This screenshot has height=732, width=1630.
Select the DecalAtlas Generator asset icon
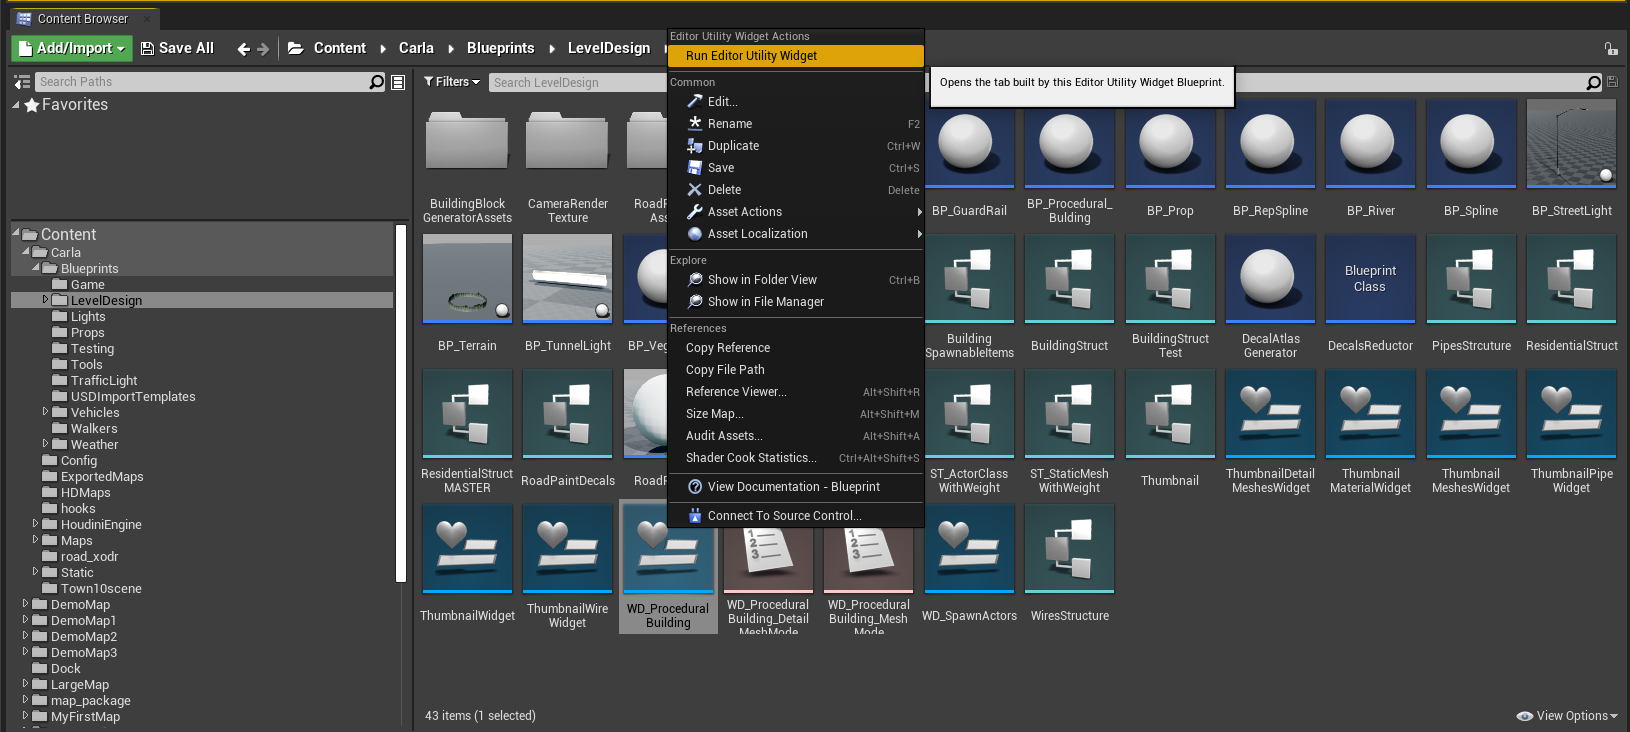click(x=1270, y=278)
